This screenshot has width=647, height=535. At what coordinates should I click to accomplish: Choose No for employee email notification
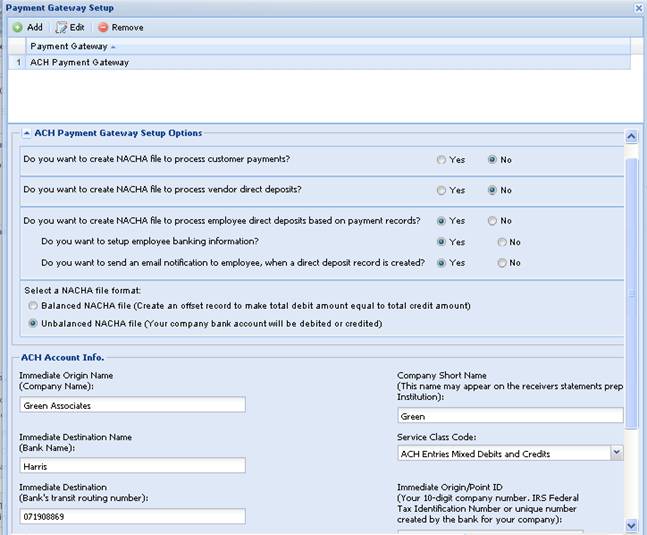point(502,263)
